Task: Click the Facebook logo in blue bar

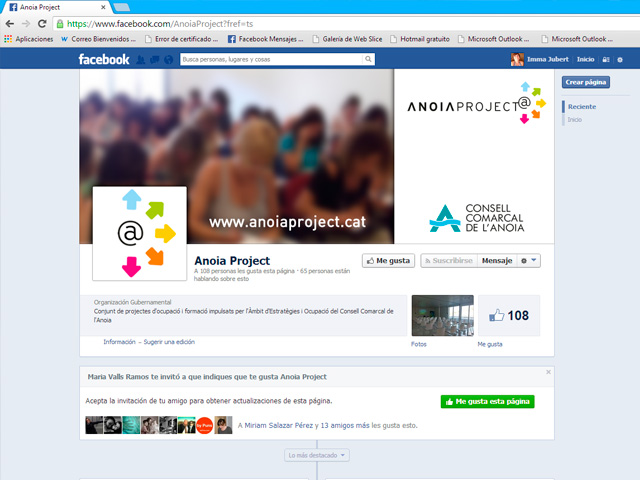Action: coord(104,60)
